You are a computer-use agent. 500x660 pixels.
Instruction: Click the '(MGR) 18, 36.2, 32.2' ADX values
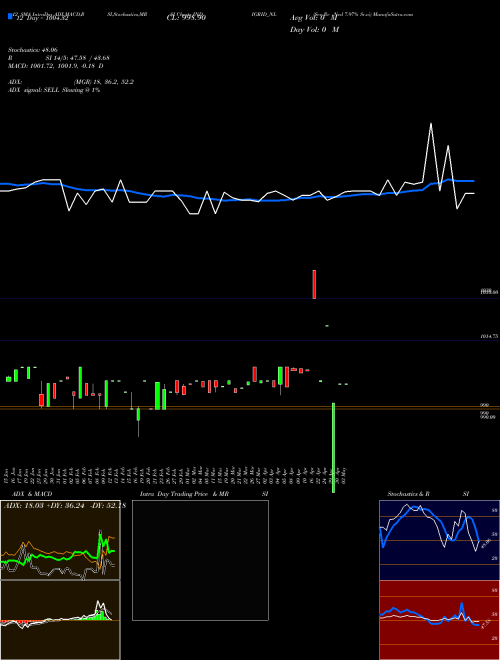pos(104,82)
